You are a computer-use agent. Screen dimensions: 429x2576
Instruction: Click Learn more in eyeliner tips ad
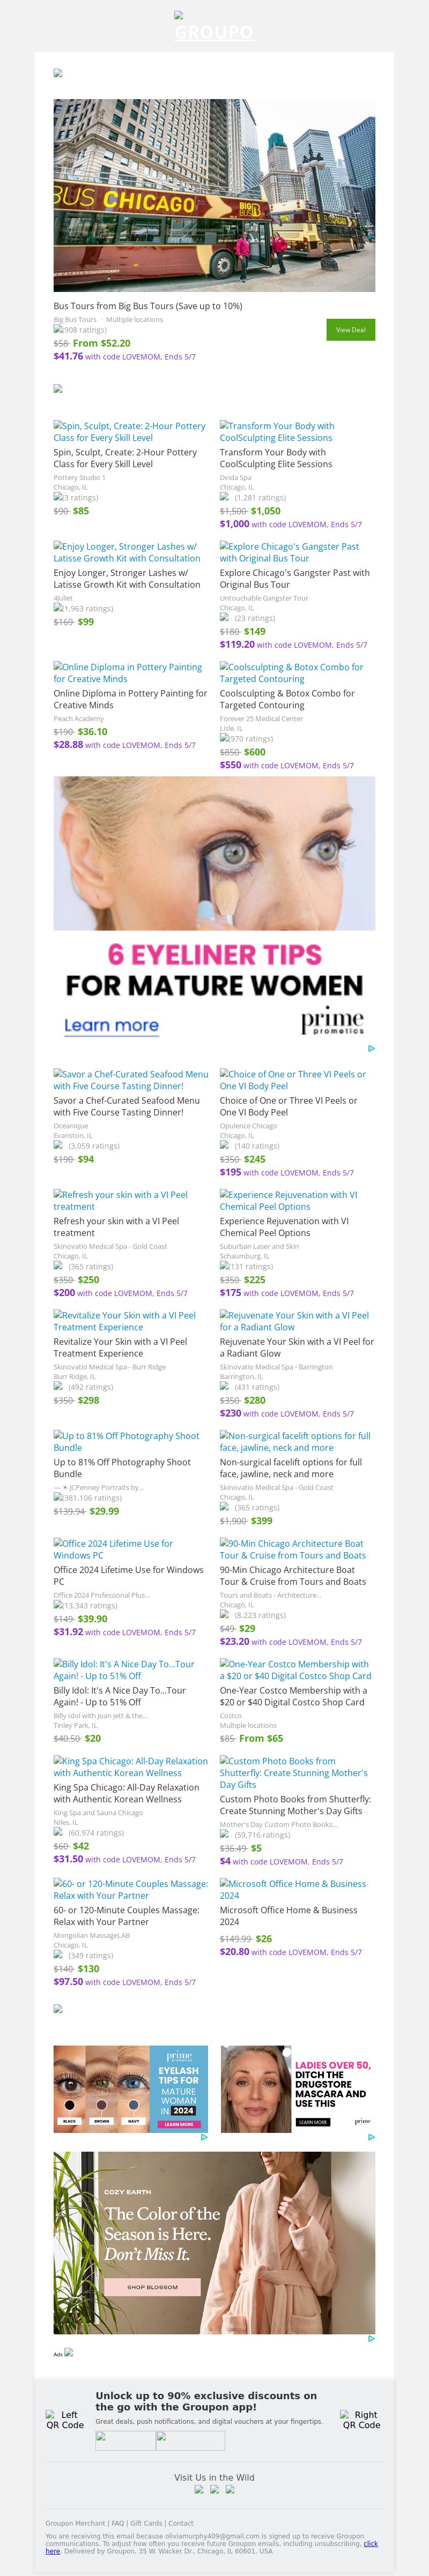111,1025
